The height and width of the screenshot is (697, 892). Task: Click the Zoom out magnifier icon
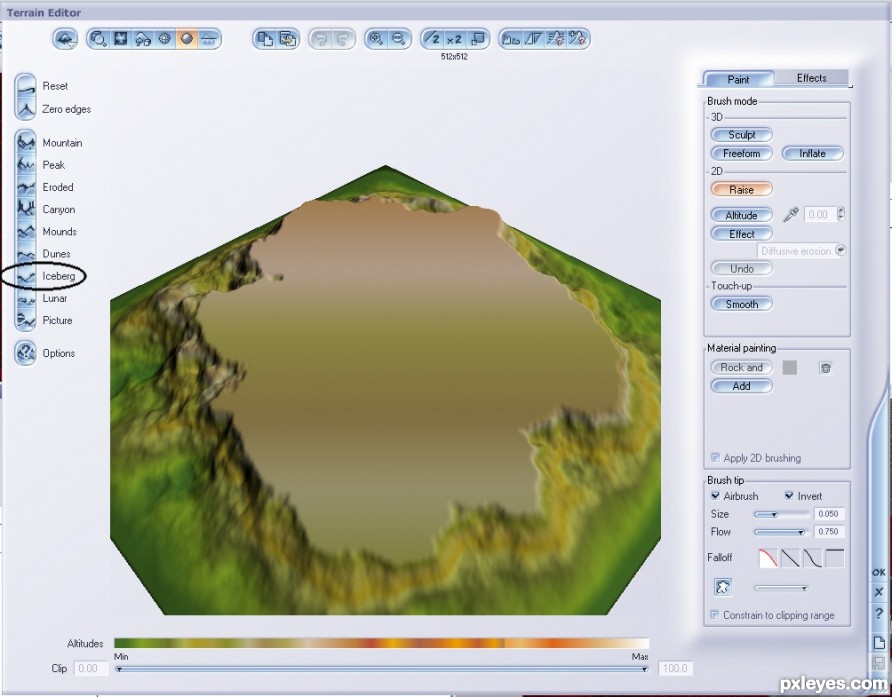(x=399, y=39)
